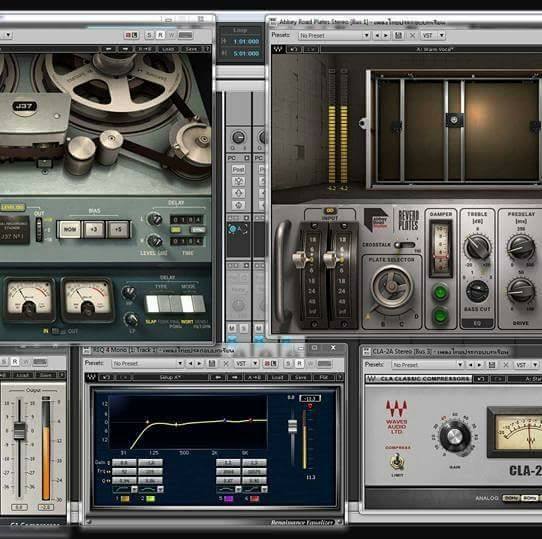Delete preset X icon in Abbey Road Plates
Screen dimensions: 542x539
point(412,35)
